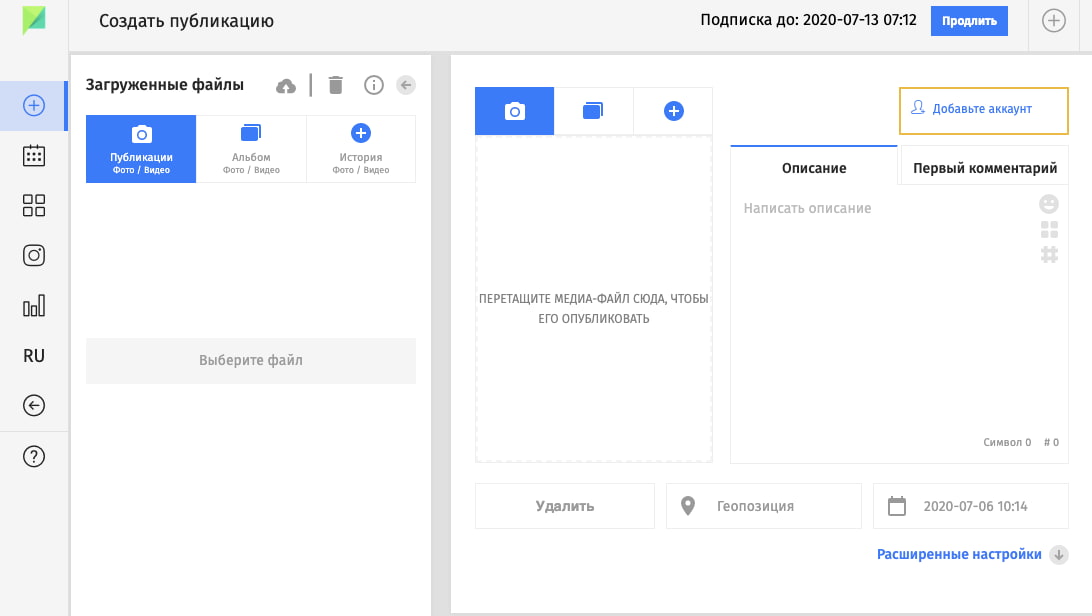Switch to the Первый комментарий tab
The width and height of the screenshot is (1092, 616).
984,168
